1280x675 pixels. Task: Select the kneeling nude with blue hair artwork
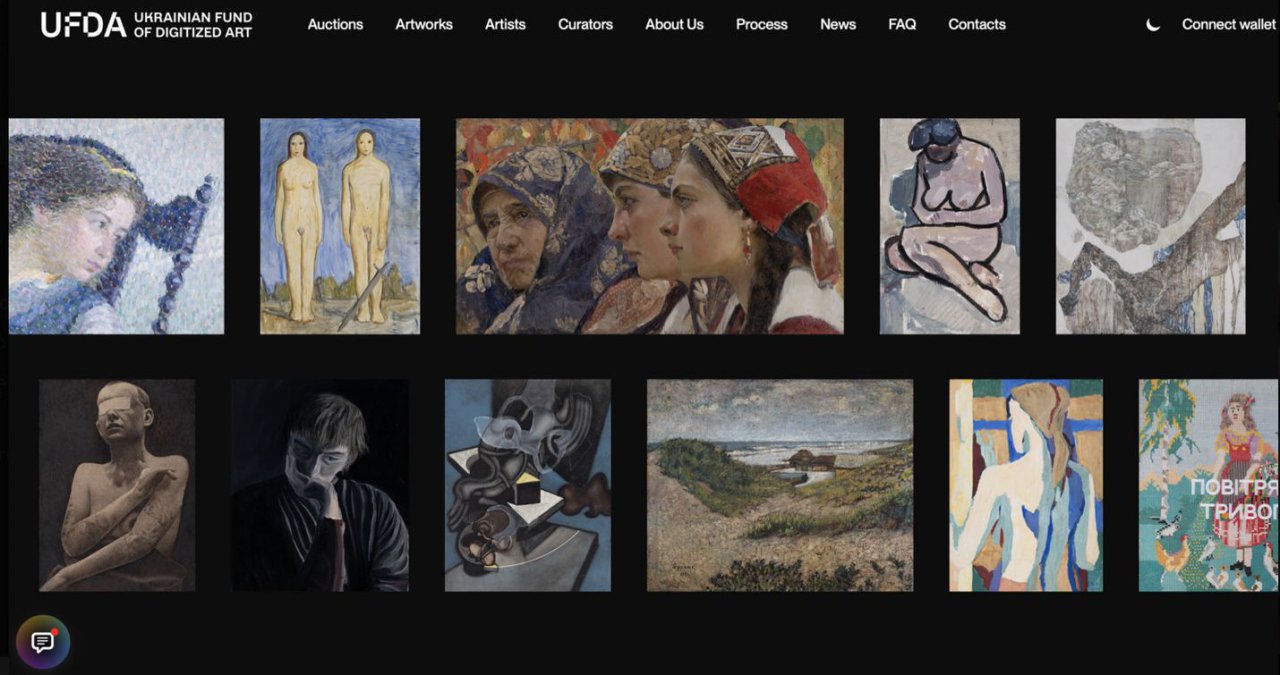point(950,226)
